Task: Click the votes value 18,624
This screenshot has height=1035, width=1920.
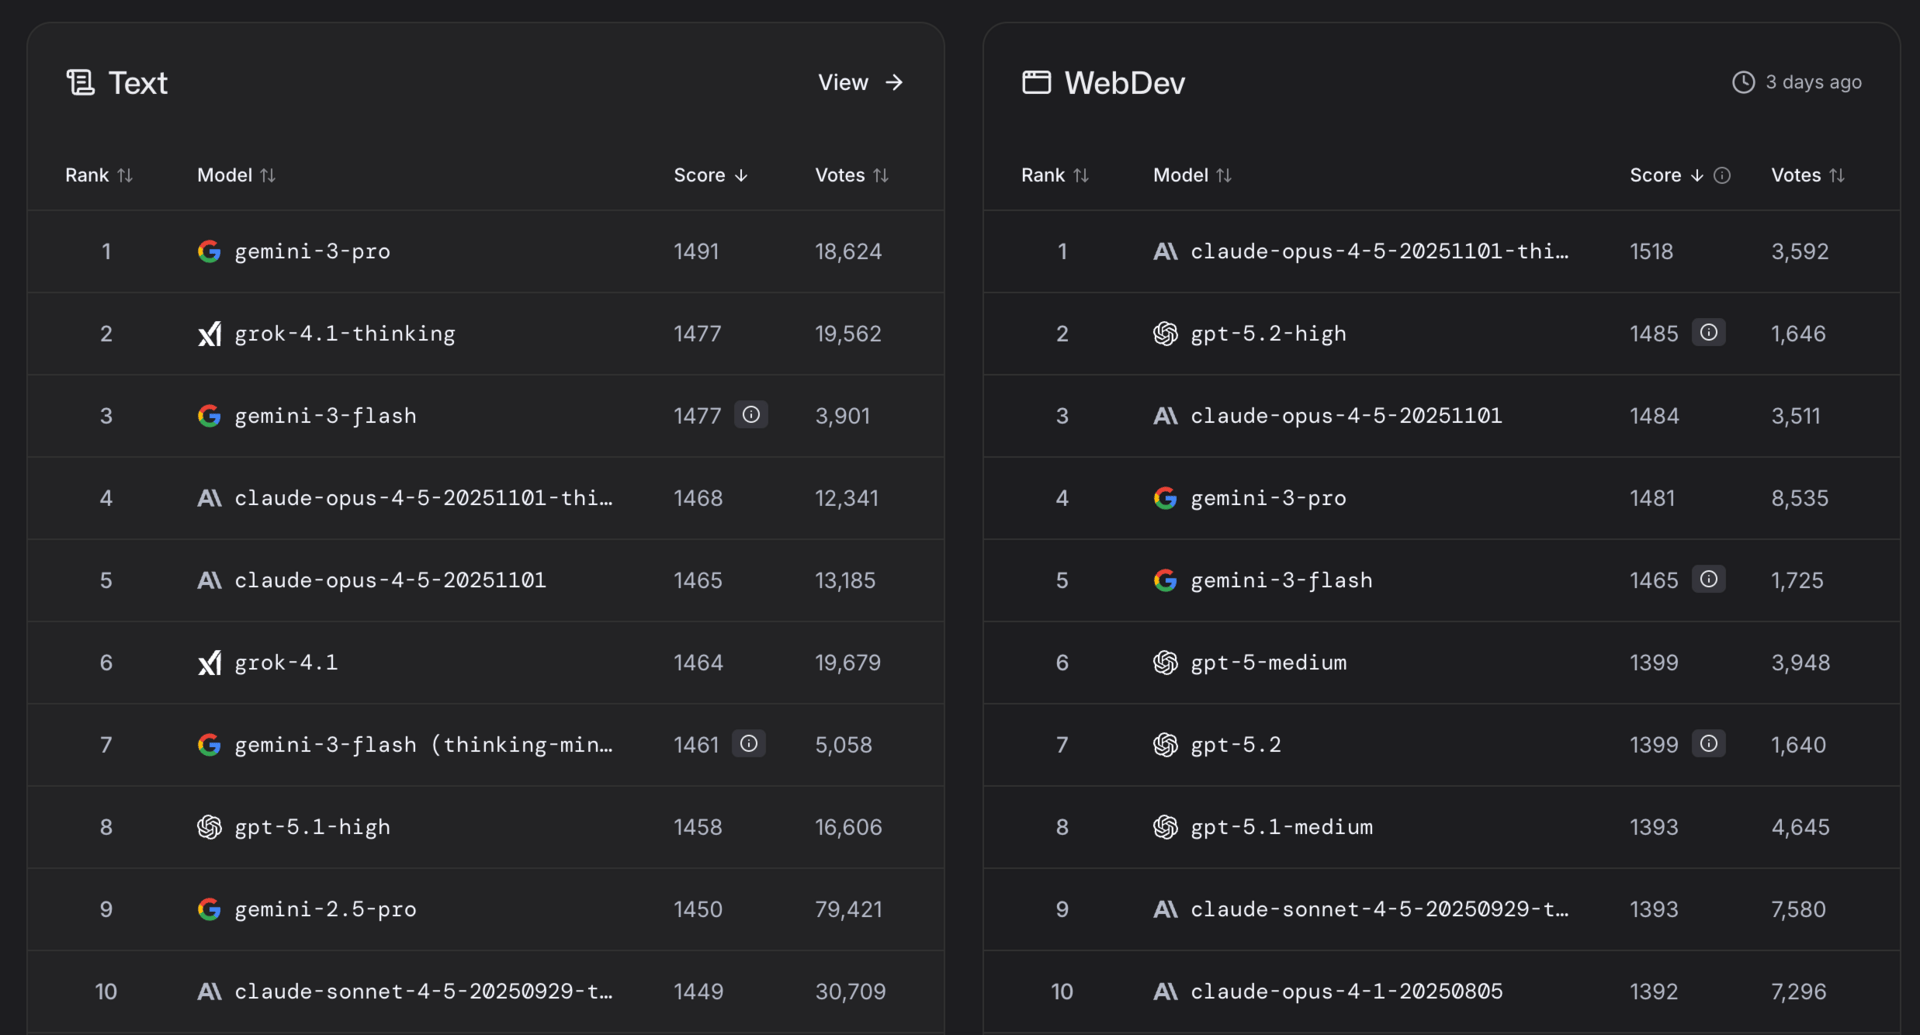Action: tap(848, 252)
